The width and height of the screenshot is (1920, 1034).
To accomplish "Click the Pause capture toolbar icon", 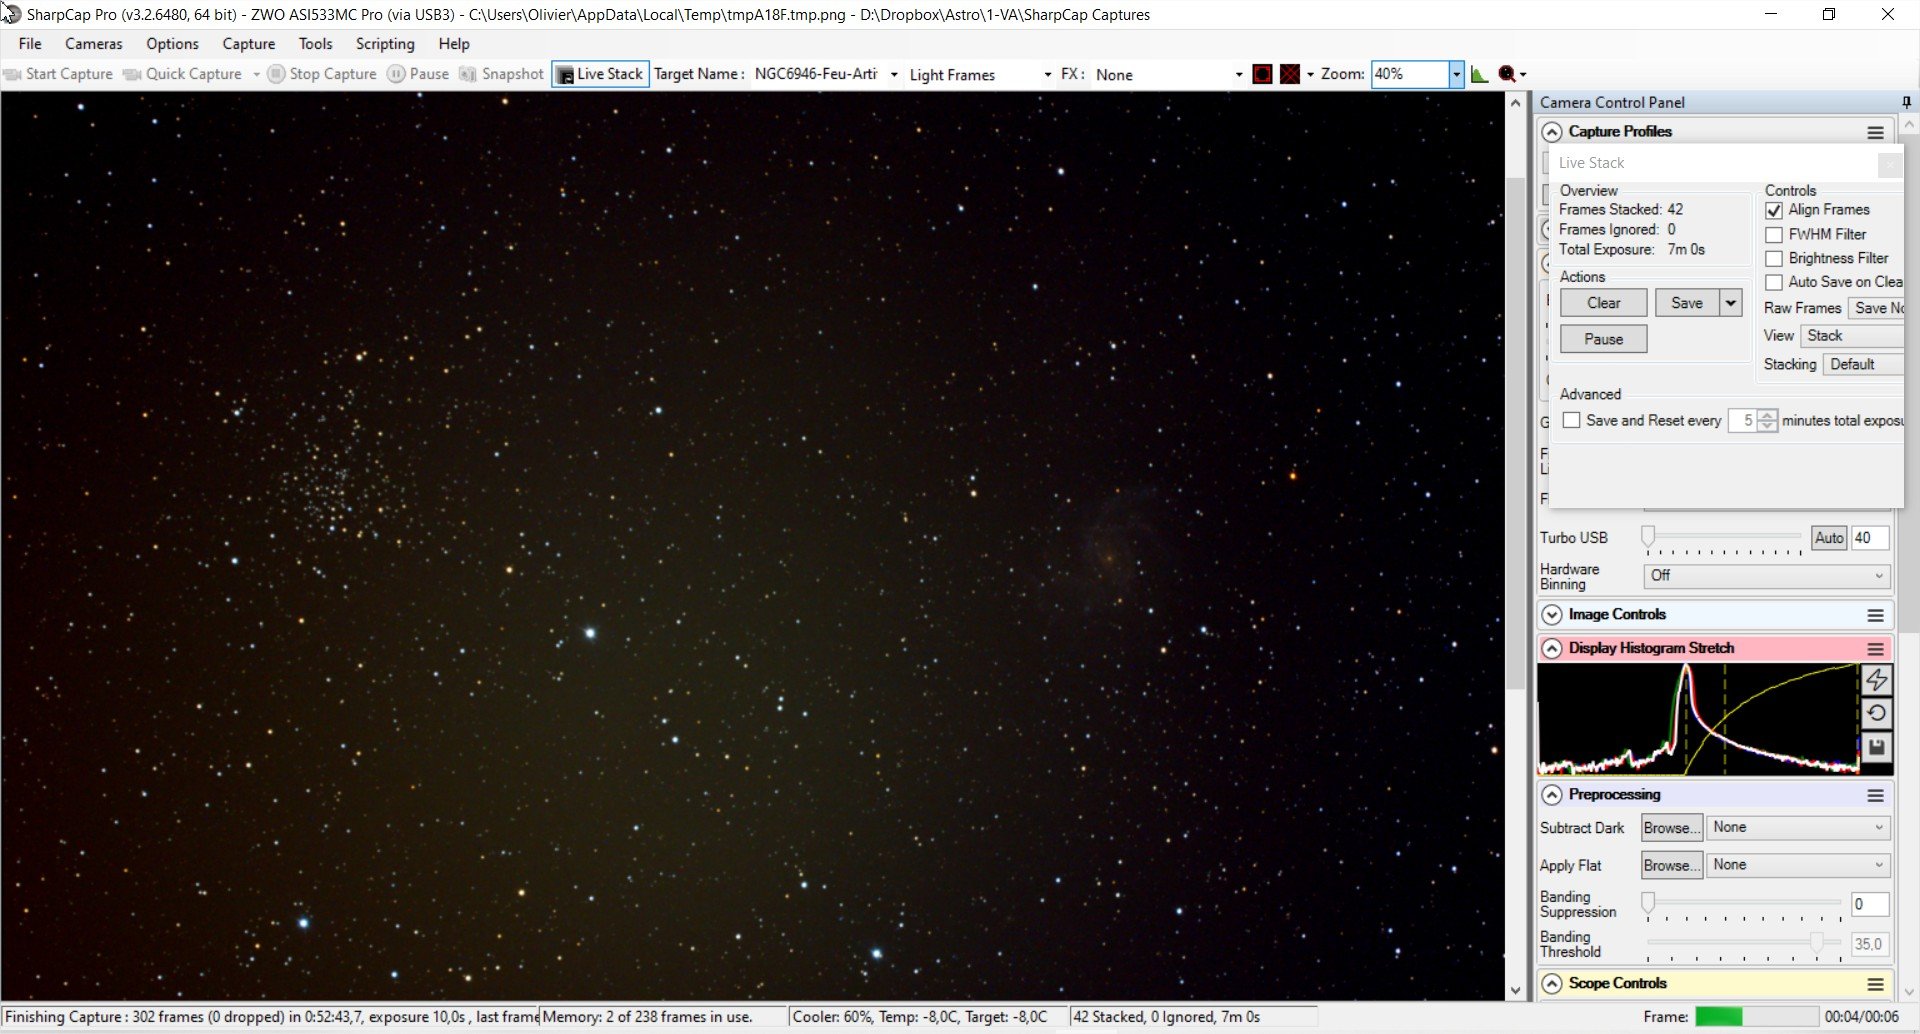I will pyautogui.click(x=396, y=74).
